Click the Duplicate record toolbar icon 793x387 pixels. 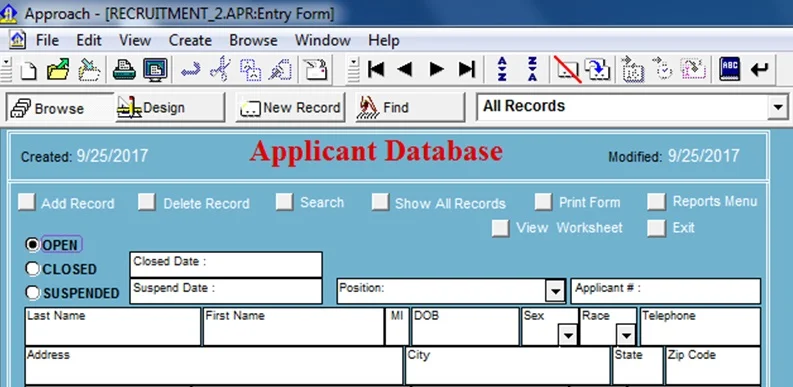pyautogui.click(x=597, y=69)
